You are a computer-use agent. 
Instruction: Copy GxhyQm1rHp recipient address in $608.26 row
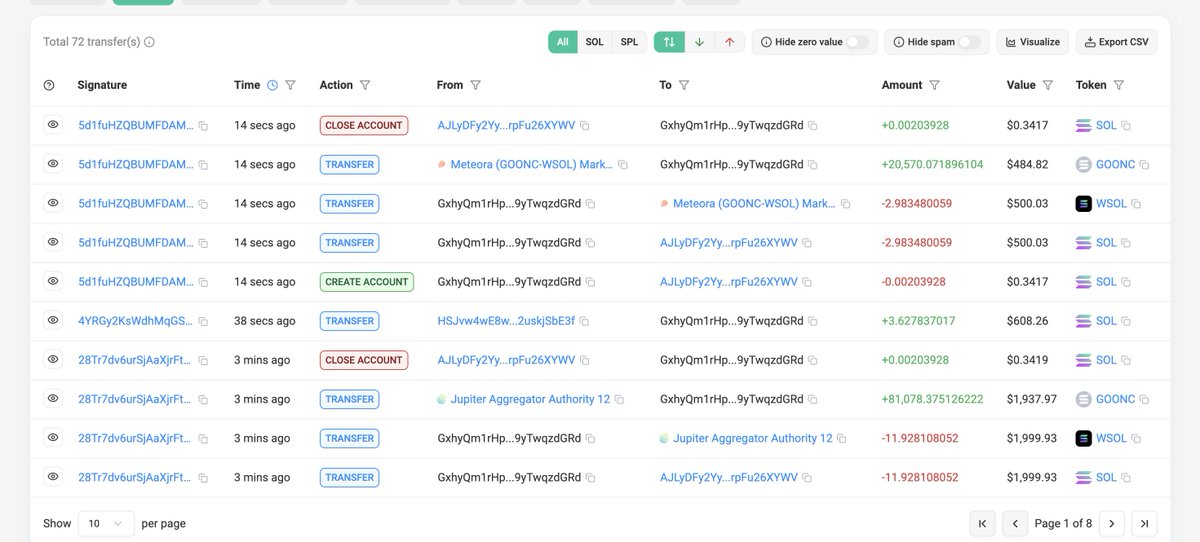pos(812,321)
